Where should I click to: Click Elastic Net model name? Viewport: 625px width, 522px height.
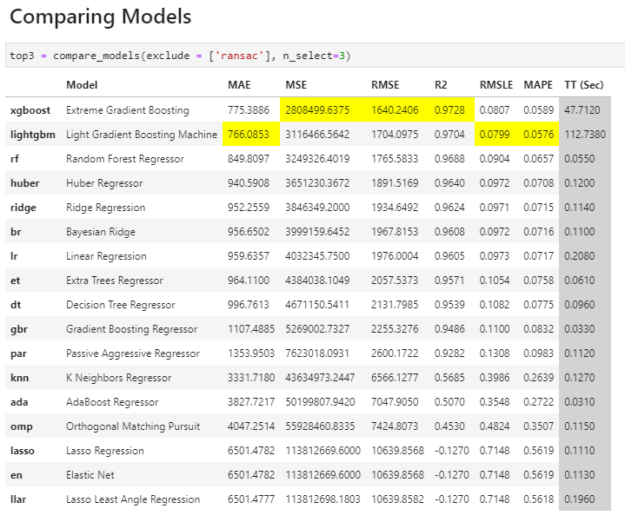90,475
